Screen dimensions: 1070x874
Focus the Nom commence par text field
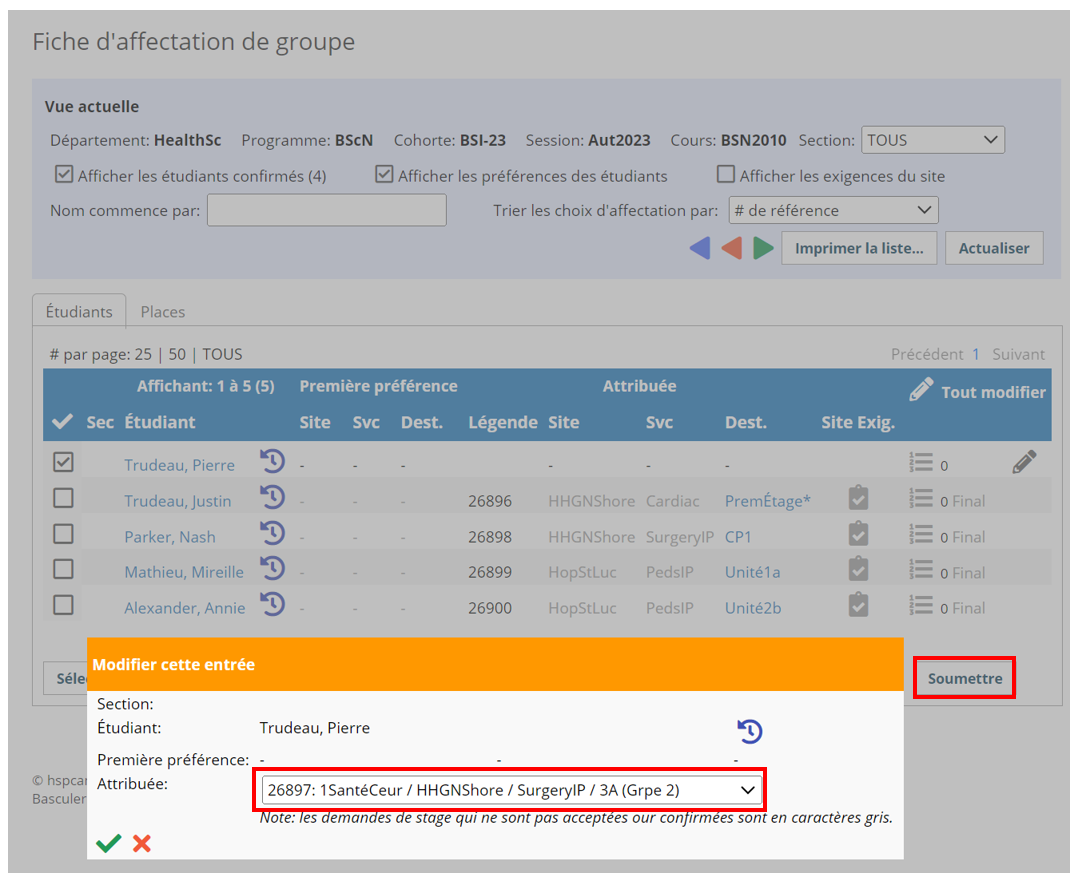pyautogui.click(x=327, y=210)
